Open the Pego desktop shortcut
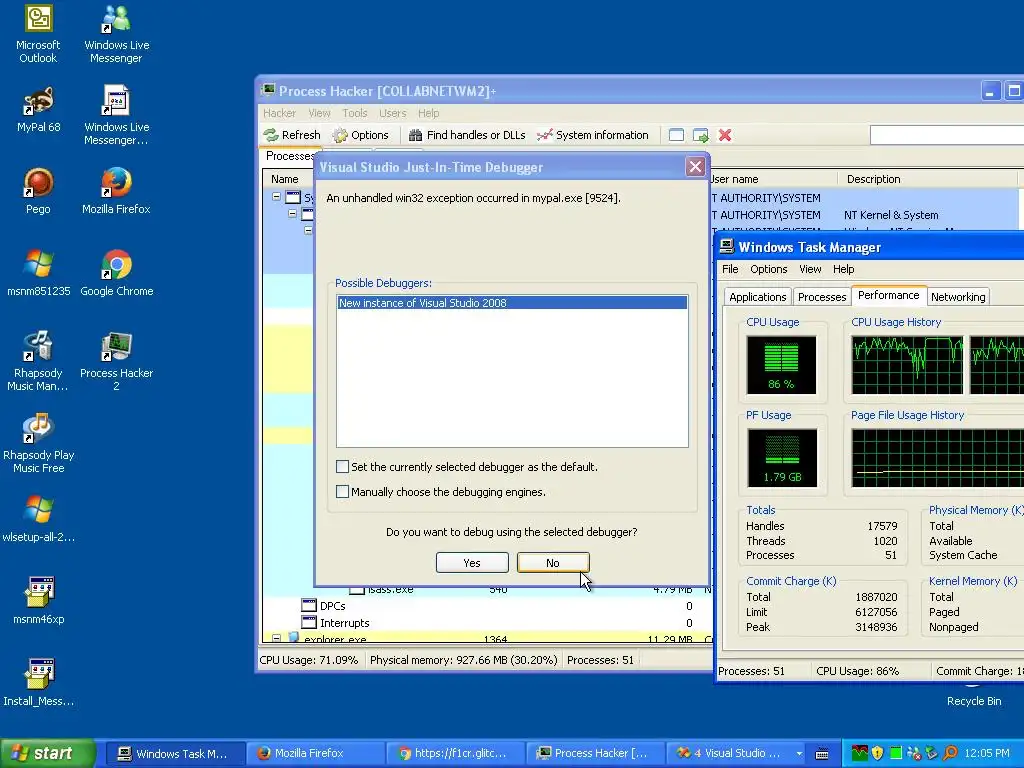 [x=38, y=191]
